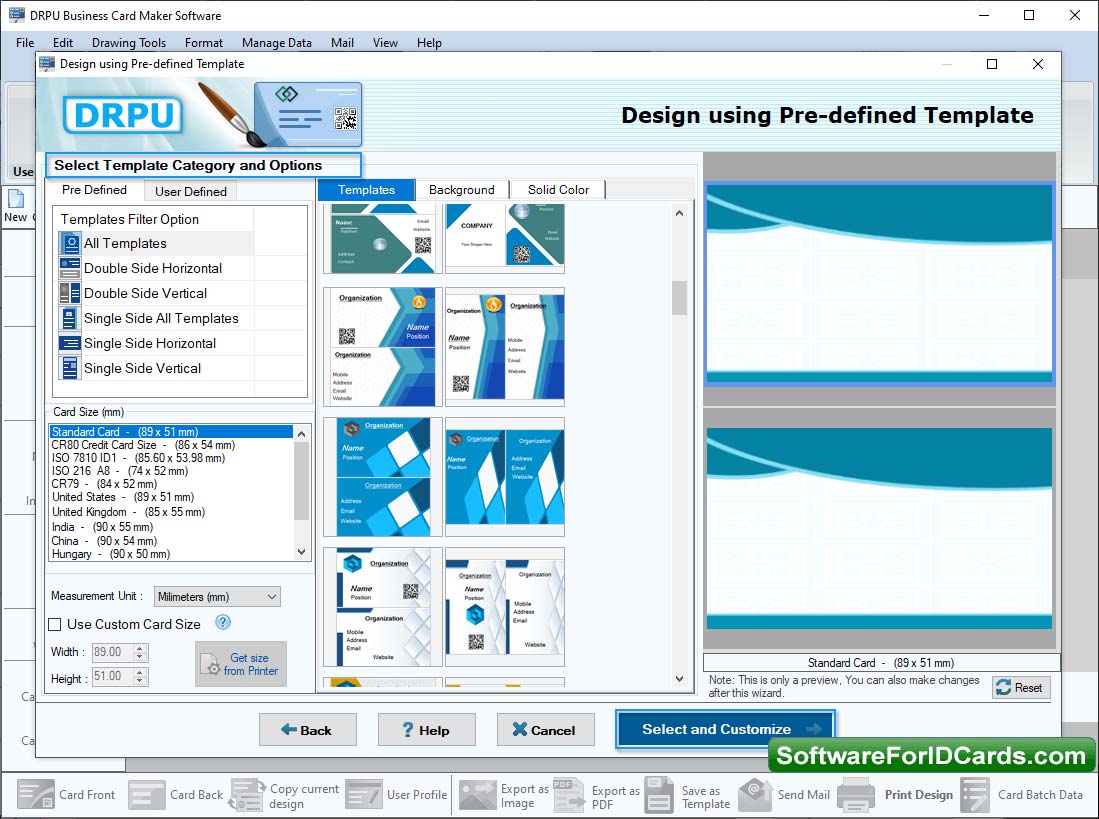Screen dimensions: 1099x819
Task: Click the New document icon in main window
Action: click(x=16, y=198)
